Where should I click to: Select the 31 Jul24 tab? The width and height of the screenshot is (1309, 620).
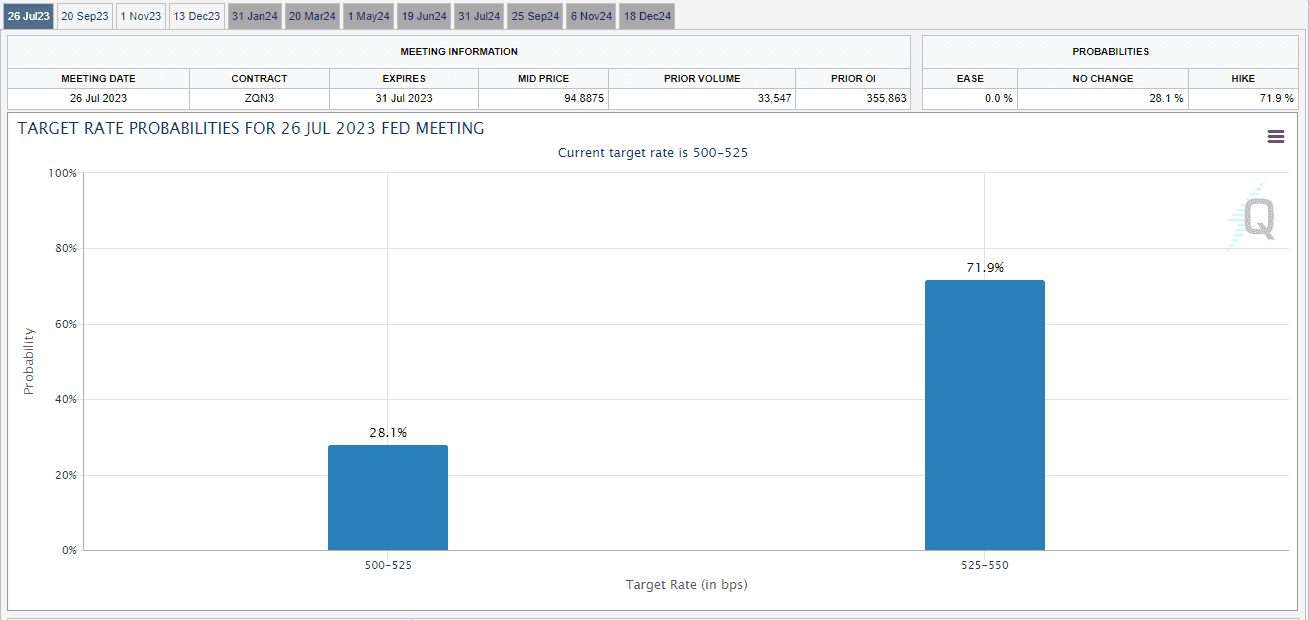coord(480,16)
